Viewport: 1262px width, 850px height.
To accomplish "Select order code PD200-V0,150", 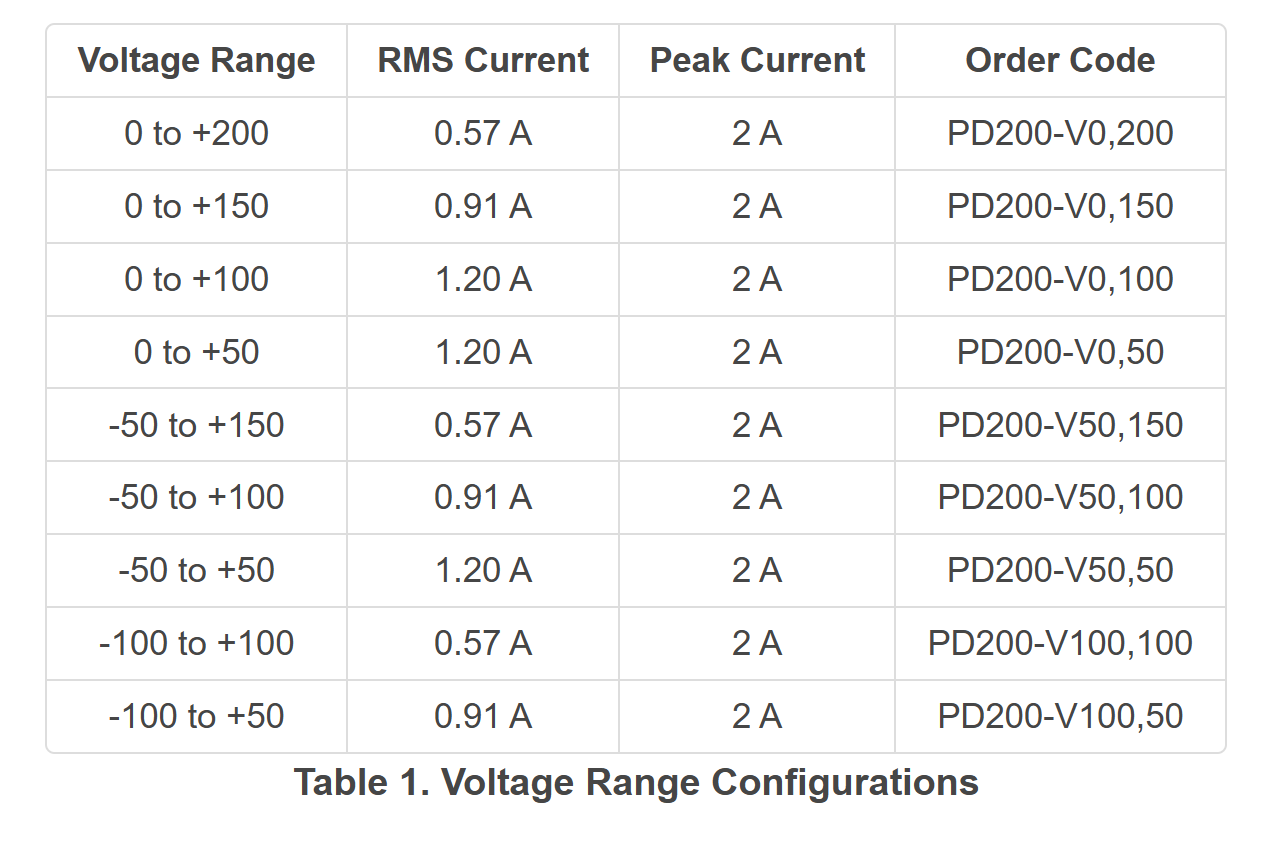I will tap(1060, 206).
